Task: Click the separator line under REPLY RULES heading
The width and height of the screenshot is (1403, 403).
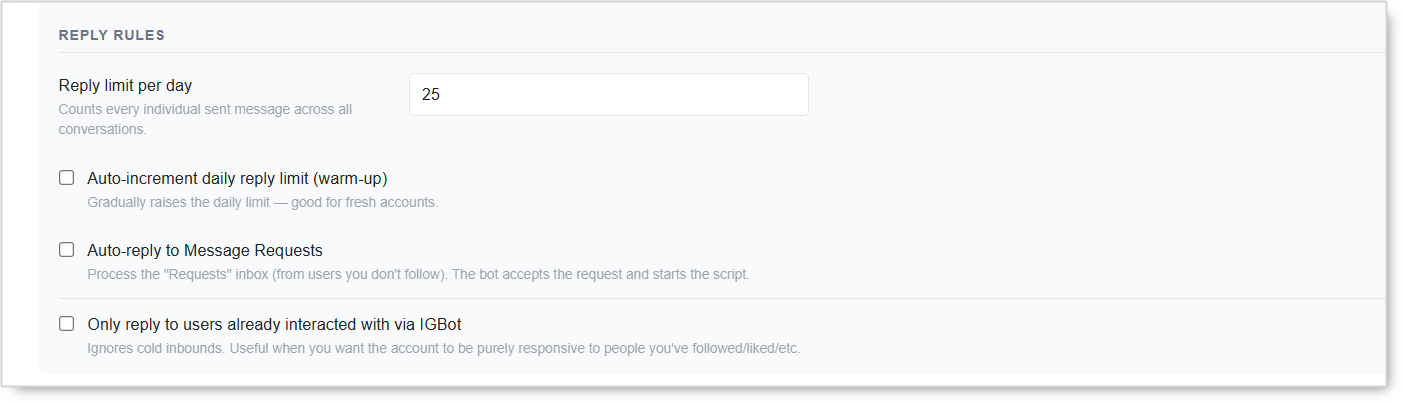Action: (722, 52)
